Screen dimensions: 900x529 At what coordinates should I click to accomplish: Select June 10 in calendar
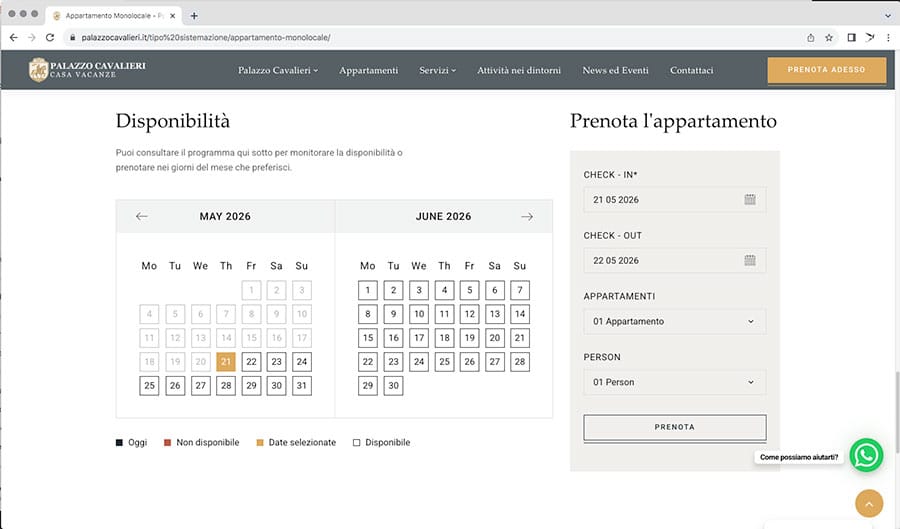[419, 314]
